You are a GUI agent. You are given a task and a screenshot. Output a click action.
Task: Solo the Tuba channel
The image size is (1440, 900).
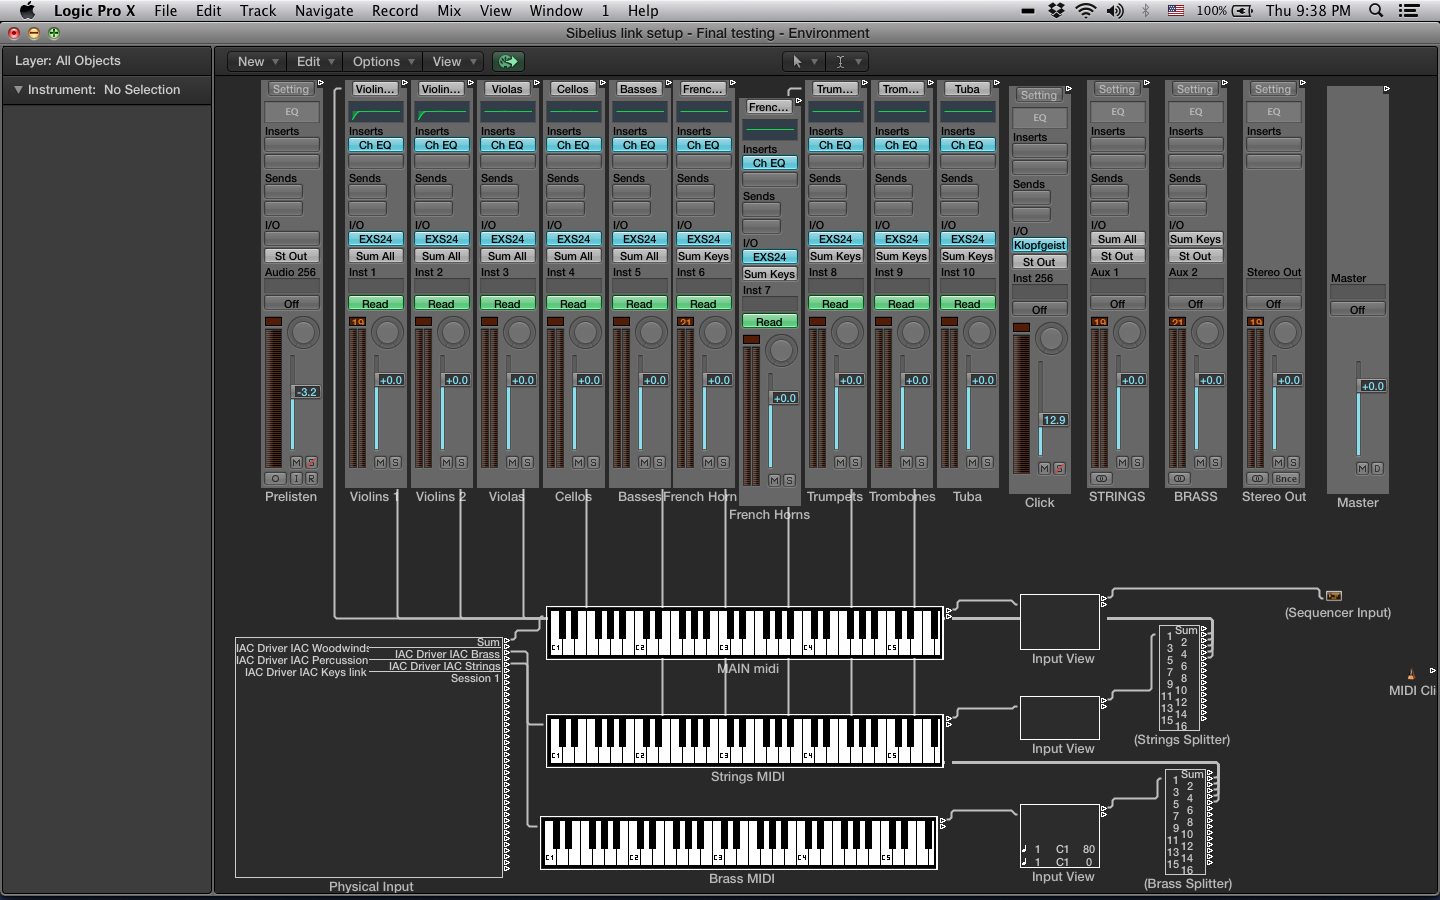(987, 463)
